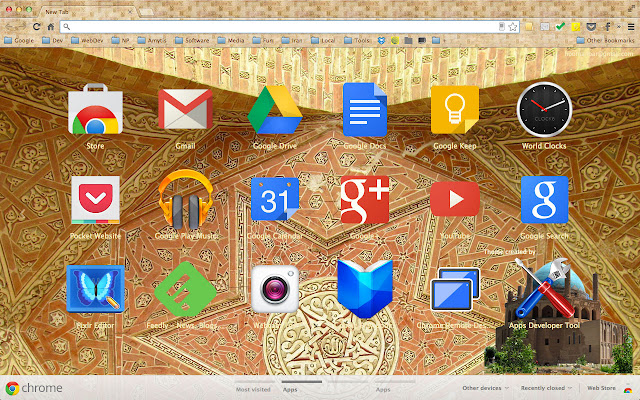Launch the Google Docs app
This screenshot has width=640, height=400.
pos(365,109)
